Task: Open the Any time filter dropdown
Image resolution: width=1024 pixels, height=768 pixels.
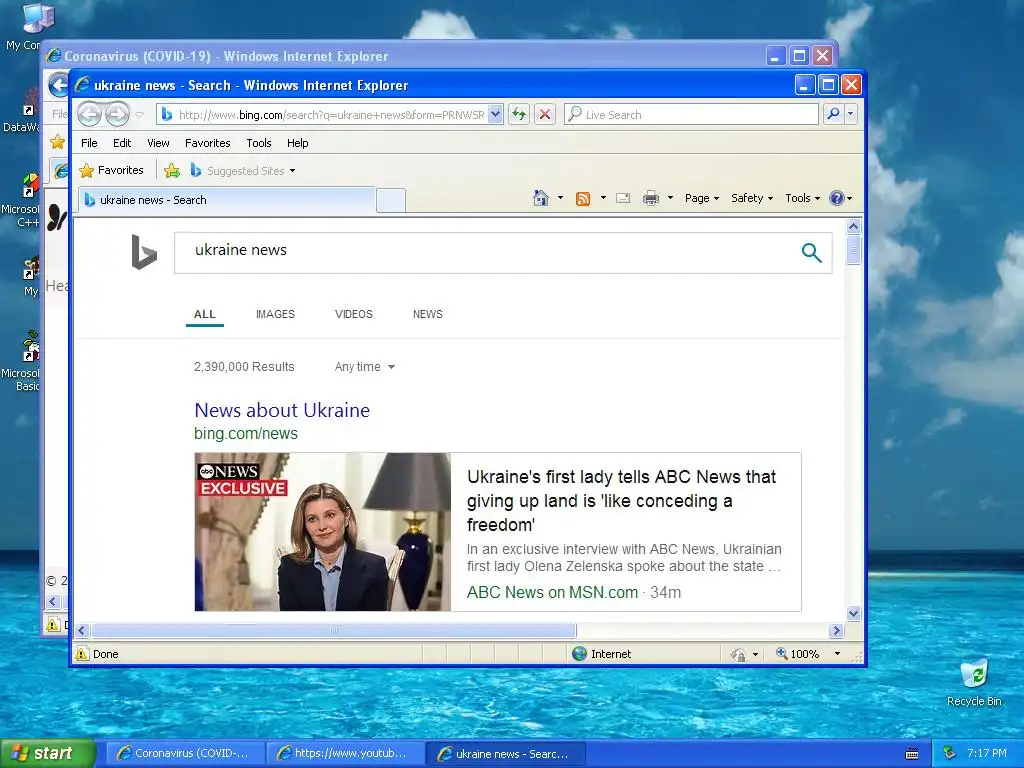Action: tap(364, 367)
